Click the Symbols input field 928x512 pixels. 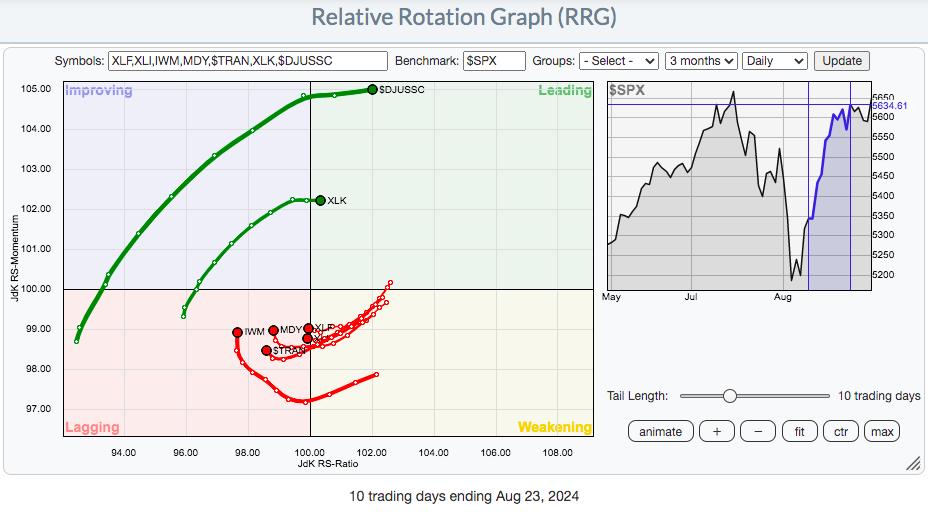(248, 61)
